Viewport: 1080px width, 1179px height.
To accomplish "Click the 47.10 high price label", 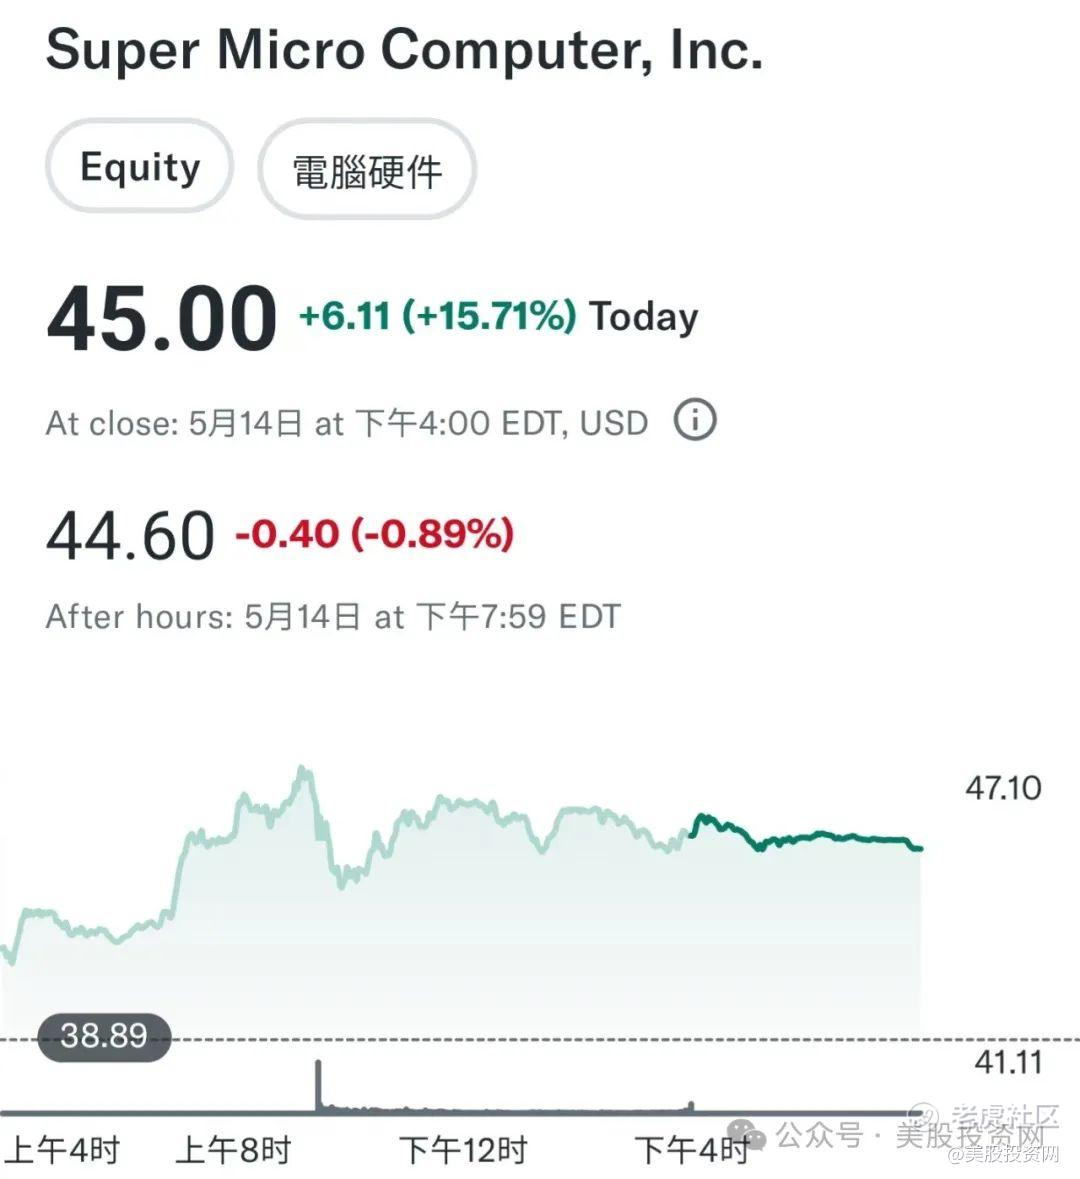I will (1002, 788).
